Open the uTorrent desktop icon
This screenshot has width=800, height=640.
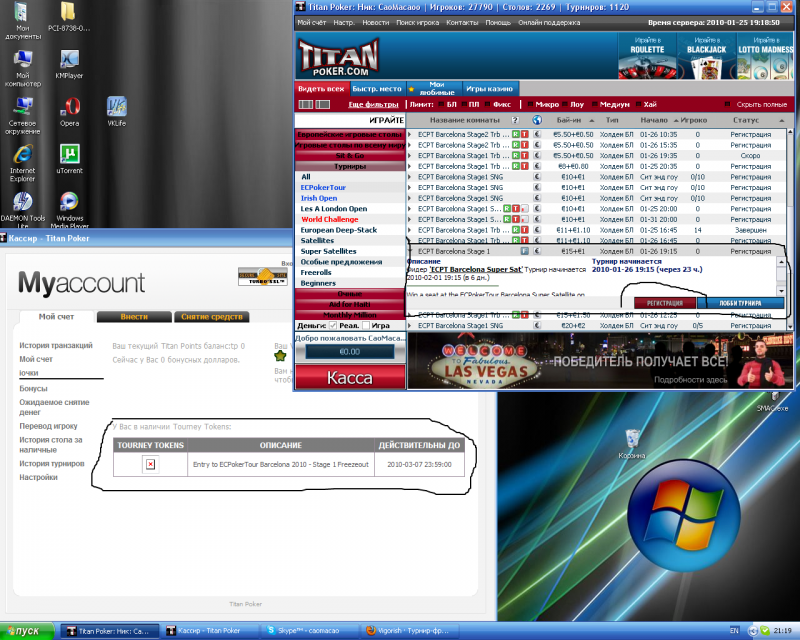(69, 159)
